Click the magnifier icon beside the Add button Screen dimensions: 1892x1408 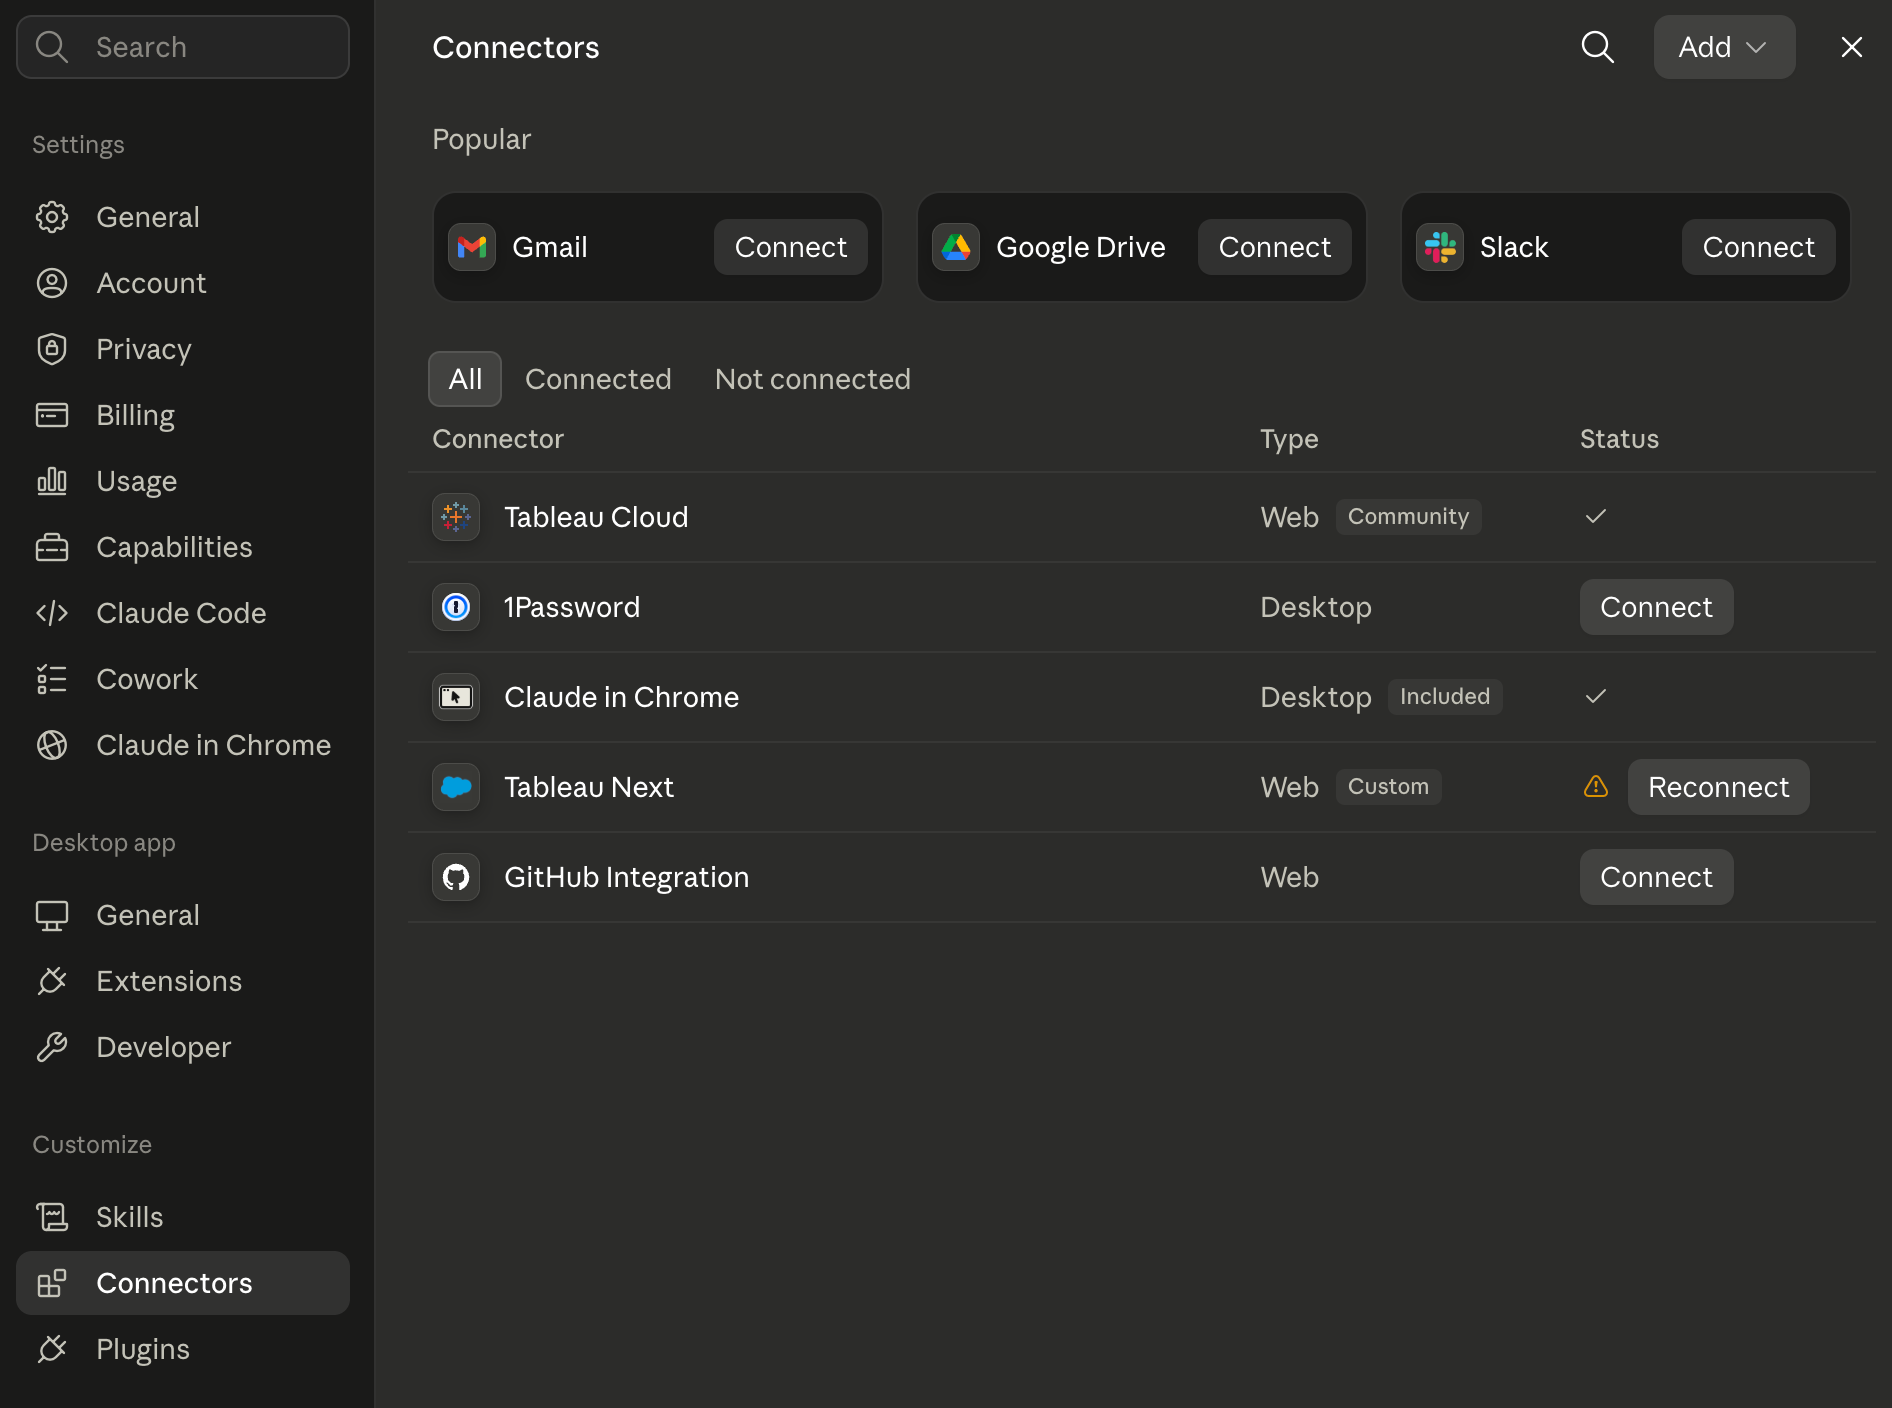(1598, 47)
